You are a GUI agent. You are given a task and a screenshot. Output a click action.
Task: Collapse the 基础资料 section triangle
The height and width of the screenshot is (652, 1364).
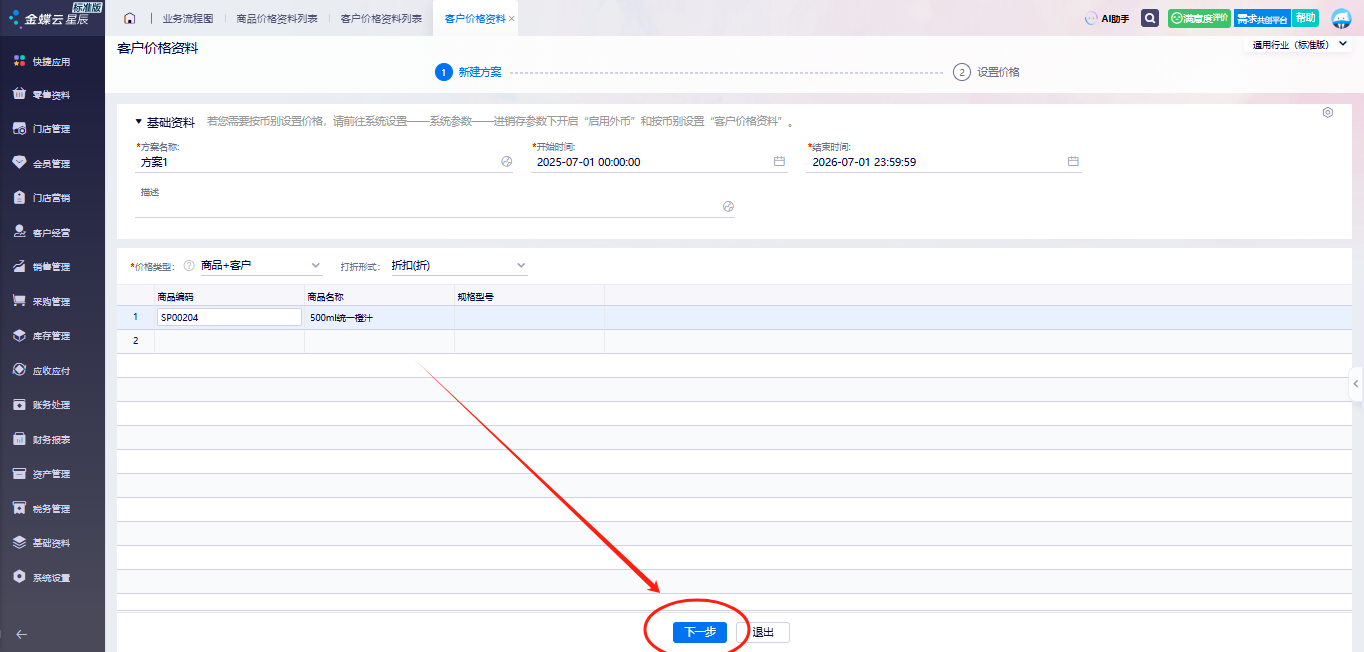(139, 122)
